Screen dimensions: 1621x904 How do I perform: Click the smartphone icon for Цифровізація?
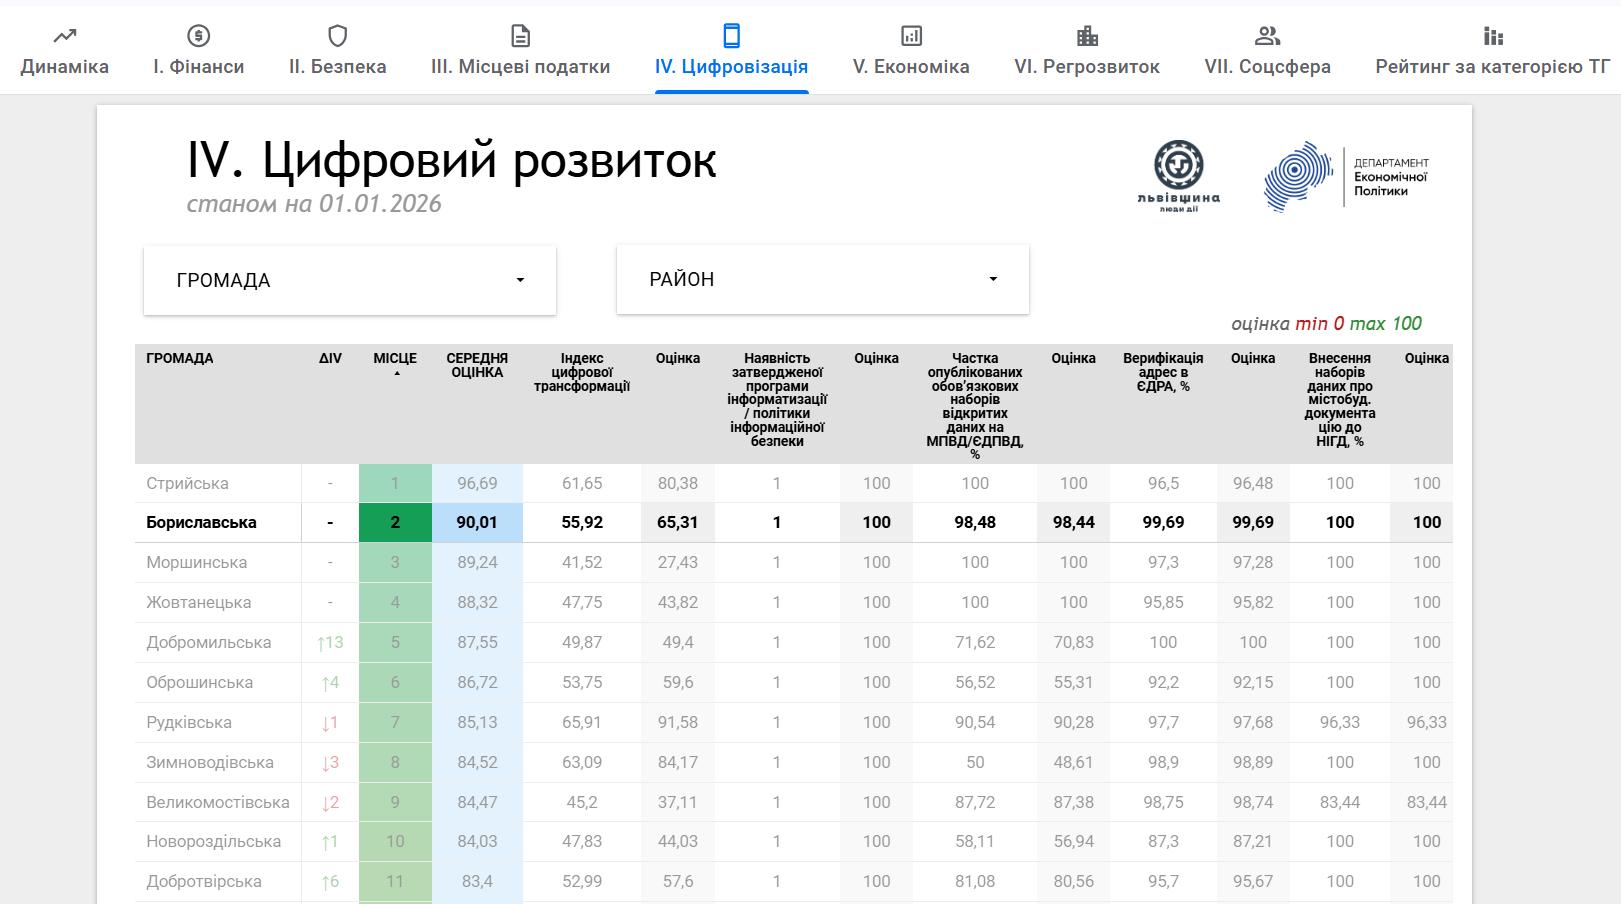pos(731,36)
